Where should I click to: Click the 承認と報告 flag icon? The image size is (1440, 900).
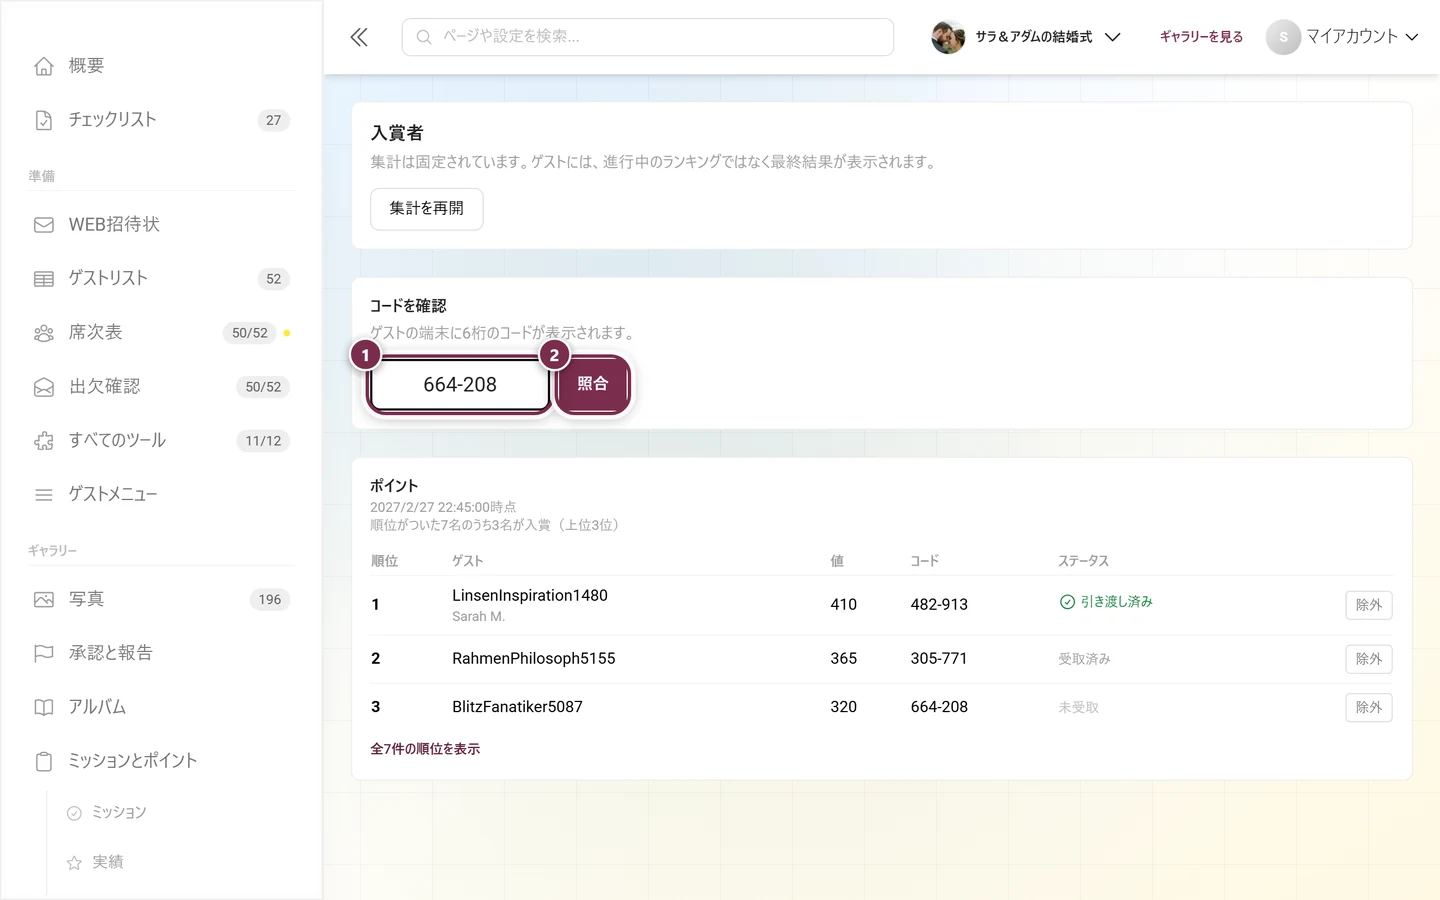tap(44, 654)
